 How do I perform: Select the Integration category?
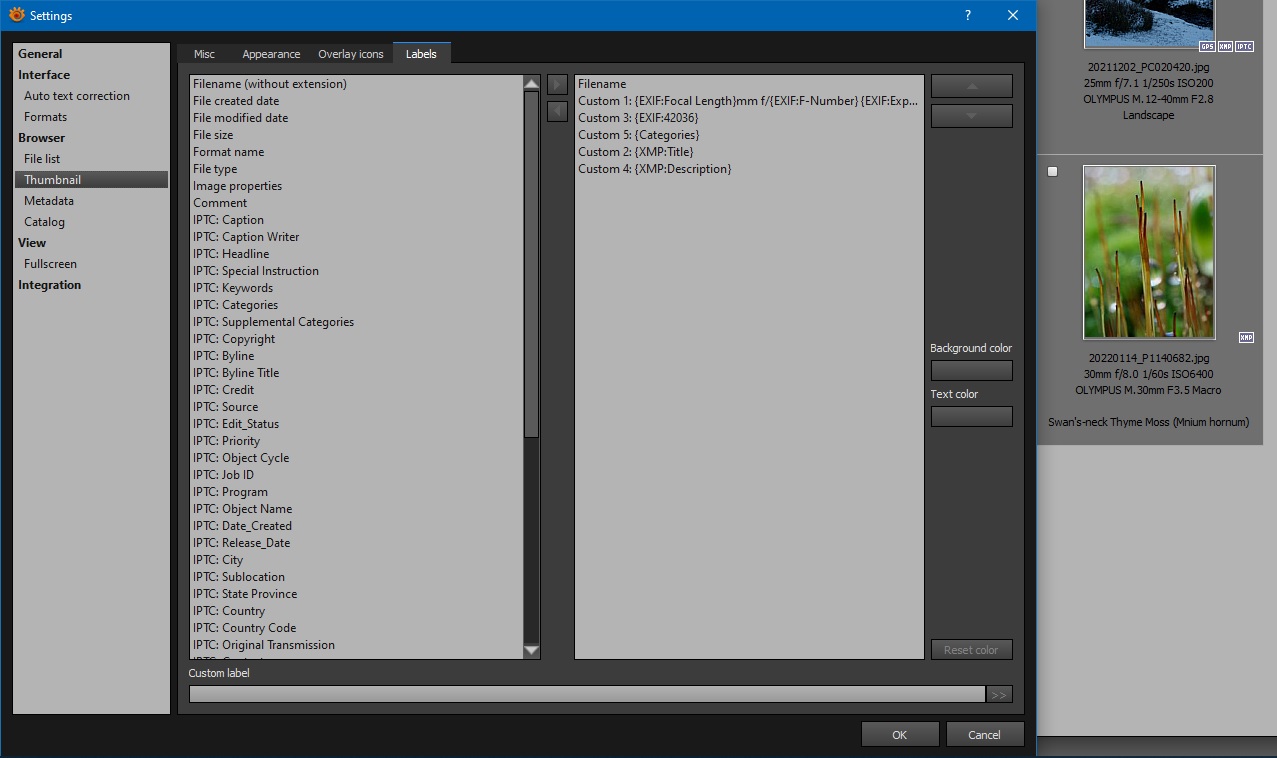click(x=49, y=285)
